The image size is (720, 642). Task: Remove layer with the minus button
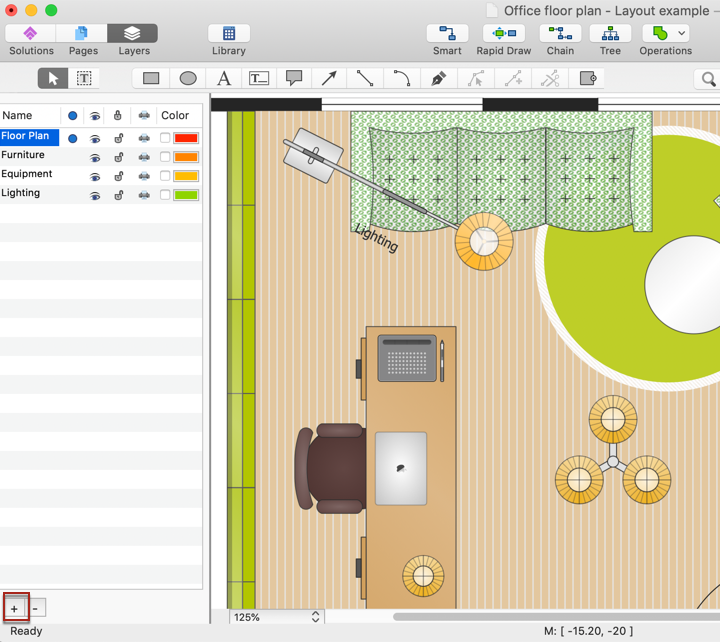(x=35, y=608)
